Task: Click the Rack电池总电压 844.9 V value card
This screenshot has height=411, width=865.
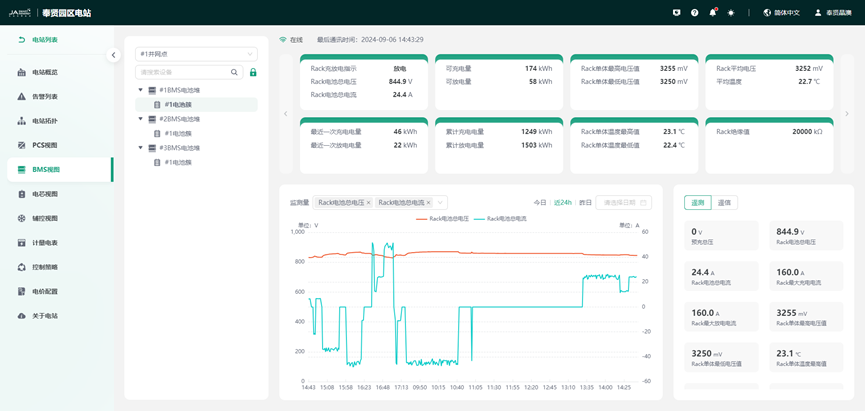Action: 807,236
